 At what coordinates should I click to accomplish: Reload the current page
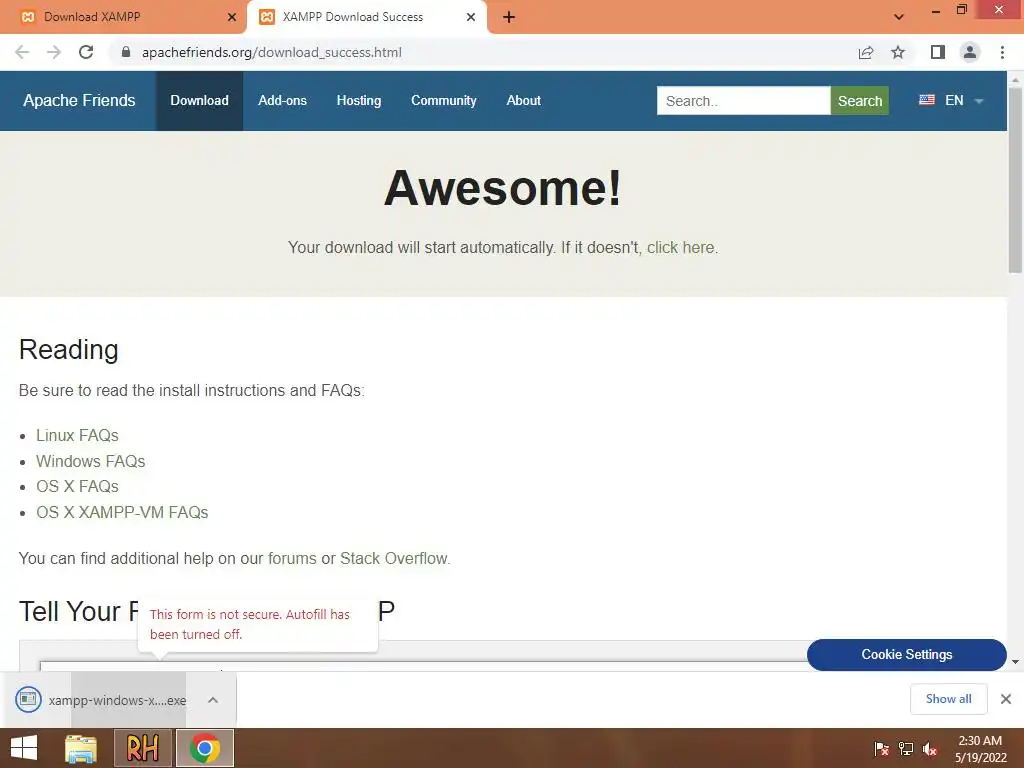[86, 52]
